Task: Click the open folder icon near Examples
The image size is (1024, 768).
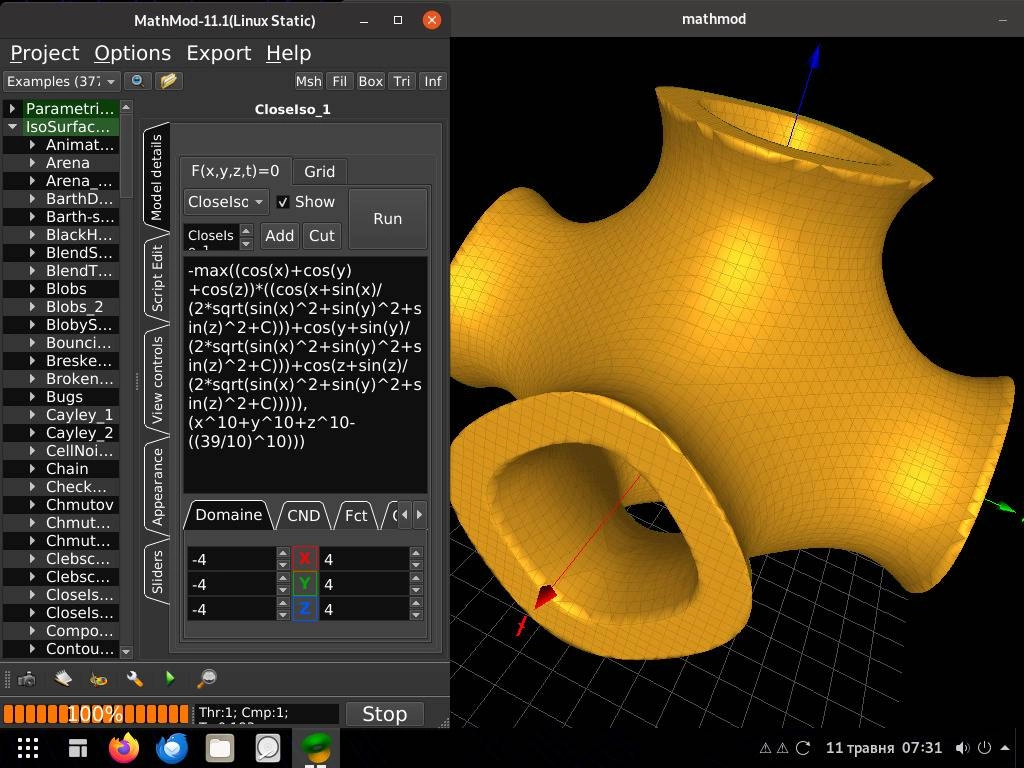Action: [168, 80]
